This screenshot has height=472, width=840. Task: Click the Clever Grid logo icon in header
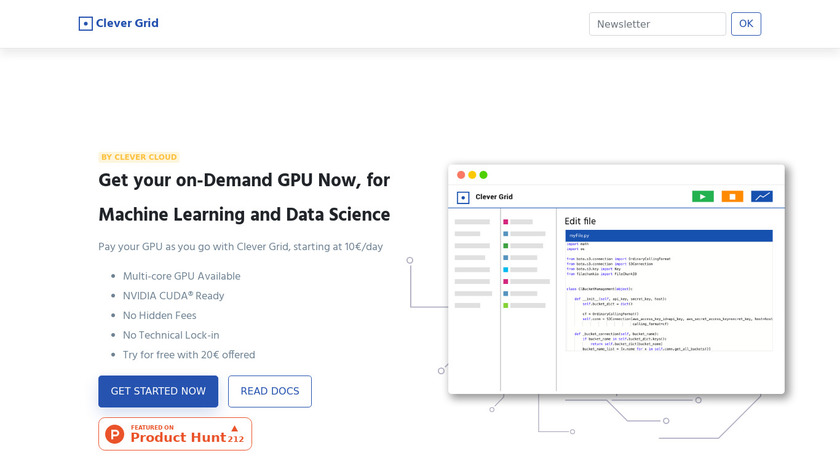point(85,23)
